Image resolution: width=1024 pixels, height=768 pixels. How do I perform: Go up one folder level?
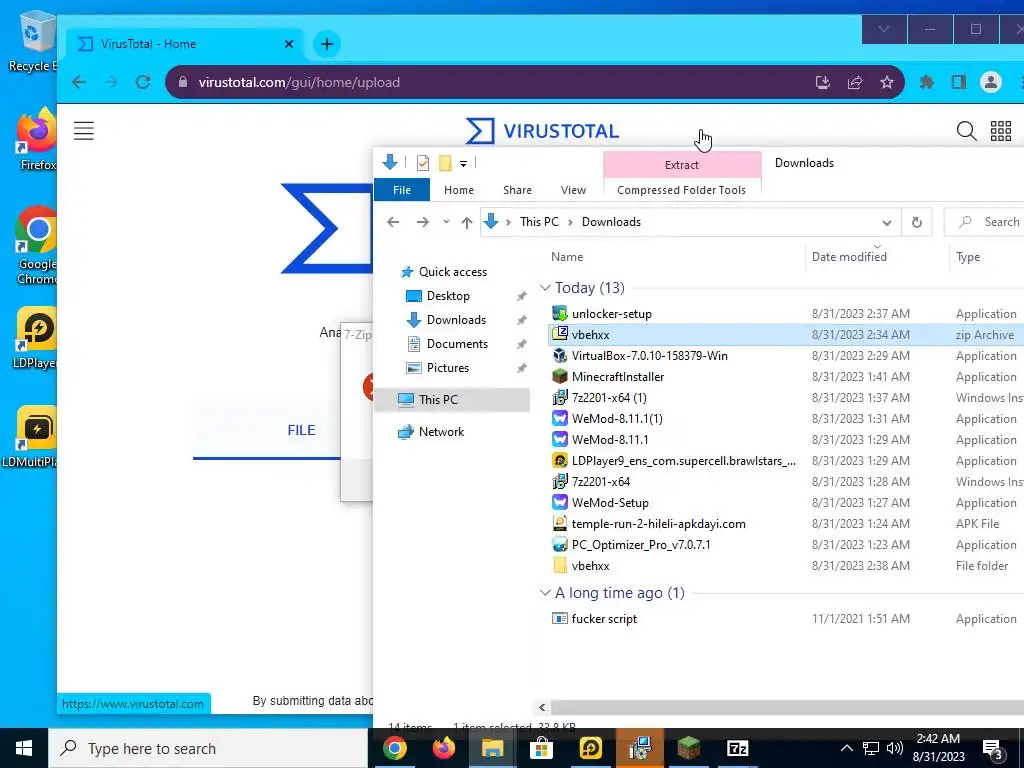pyautogui.click(x=466, y=222)
